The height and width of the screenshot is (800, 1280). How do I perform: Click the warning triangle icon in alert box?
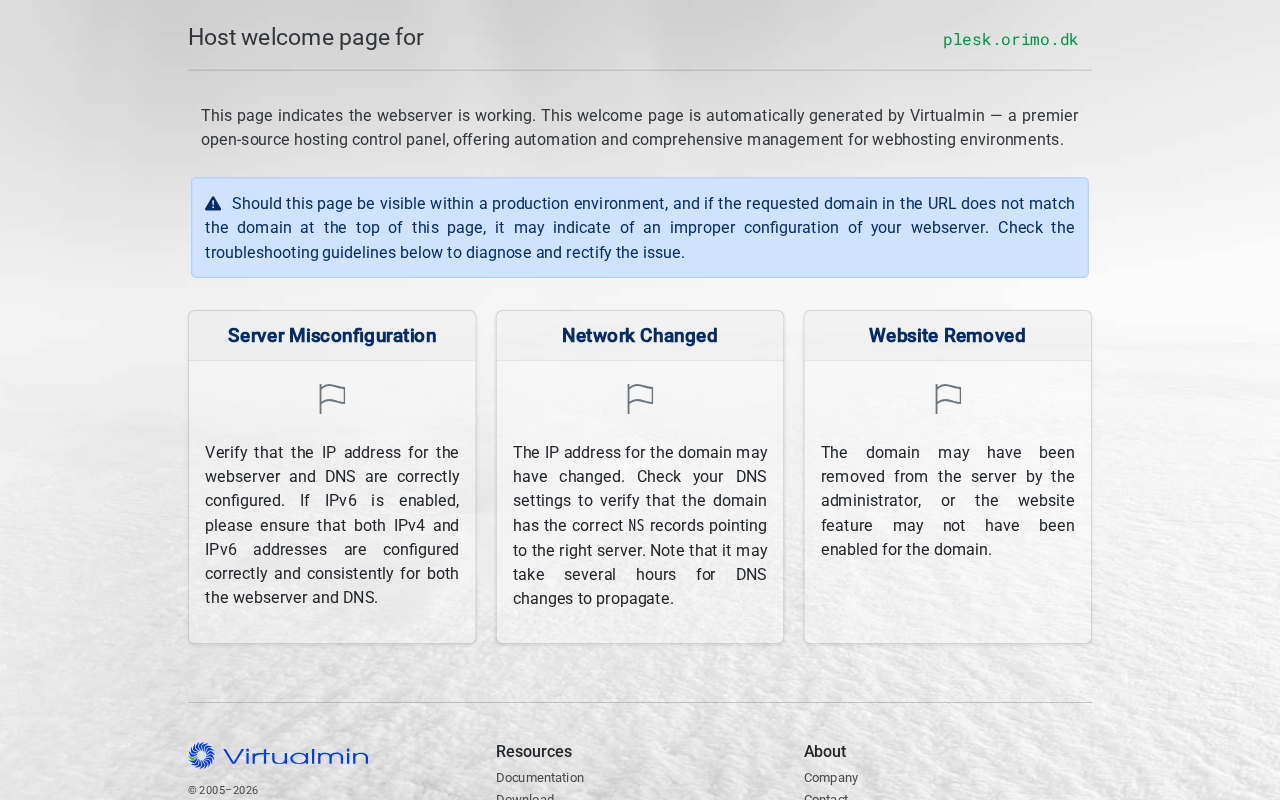pyautogui.click(x=213, y=204)
